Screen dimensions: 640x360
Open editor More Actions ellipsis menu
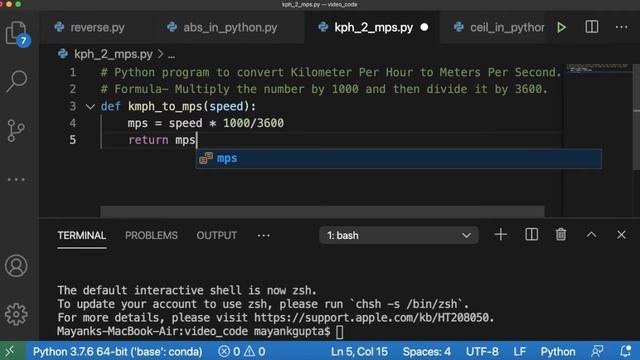[x=622, y=27]
